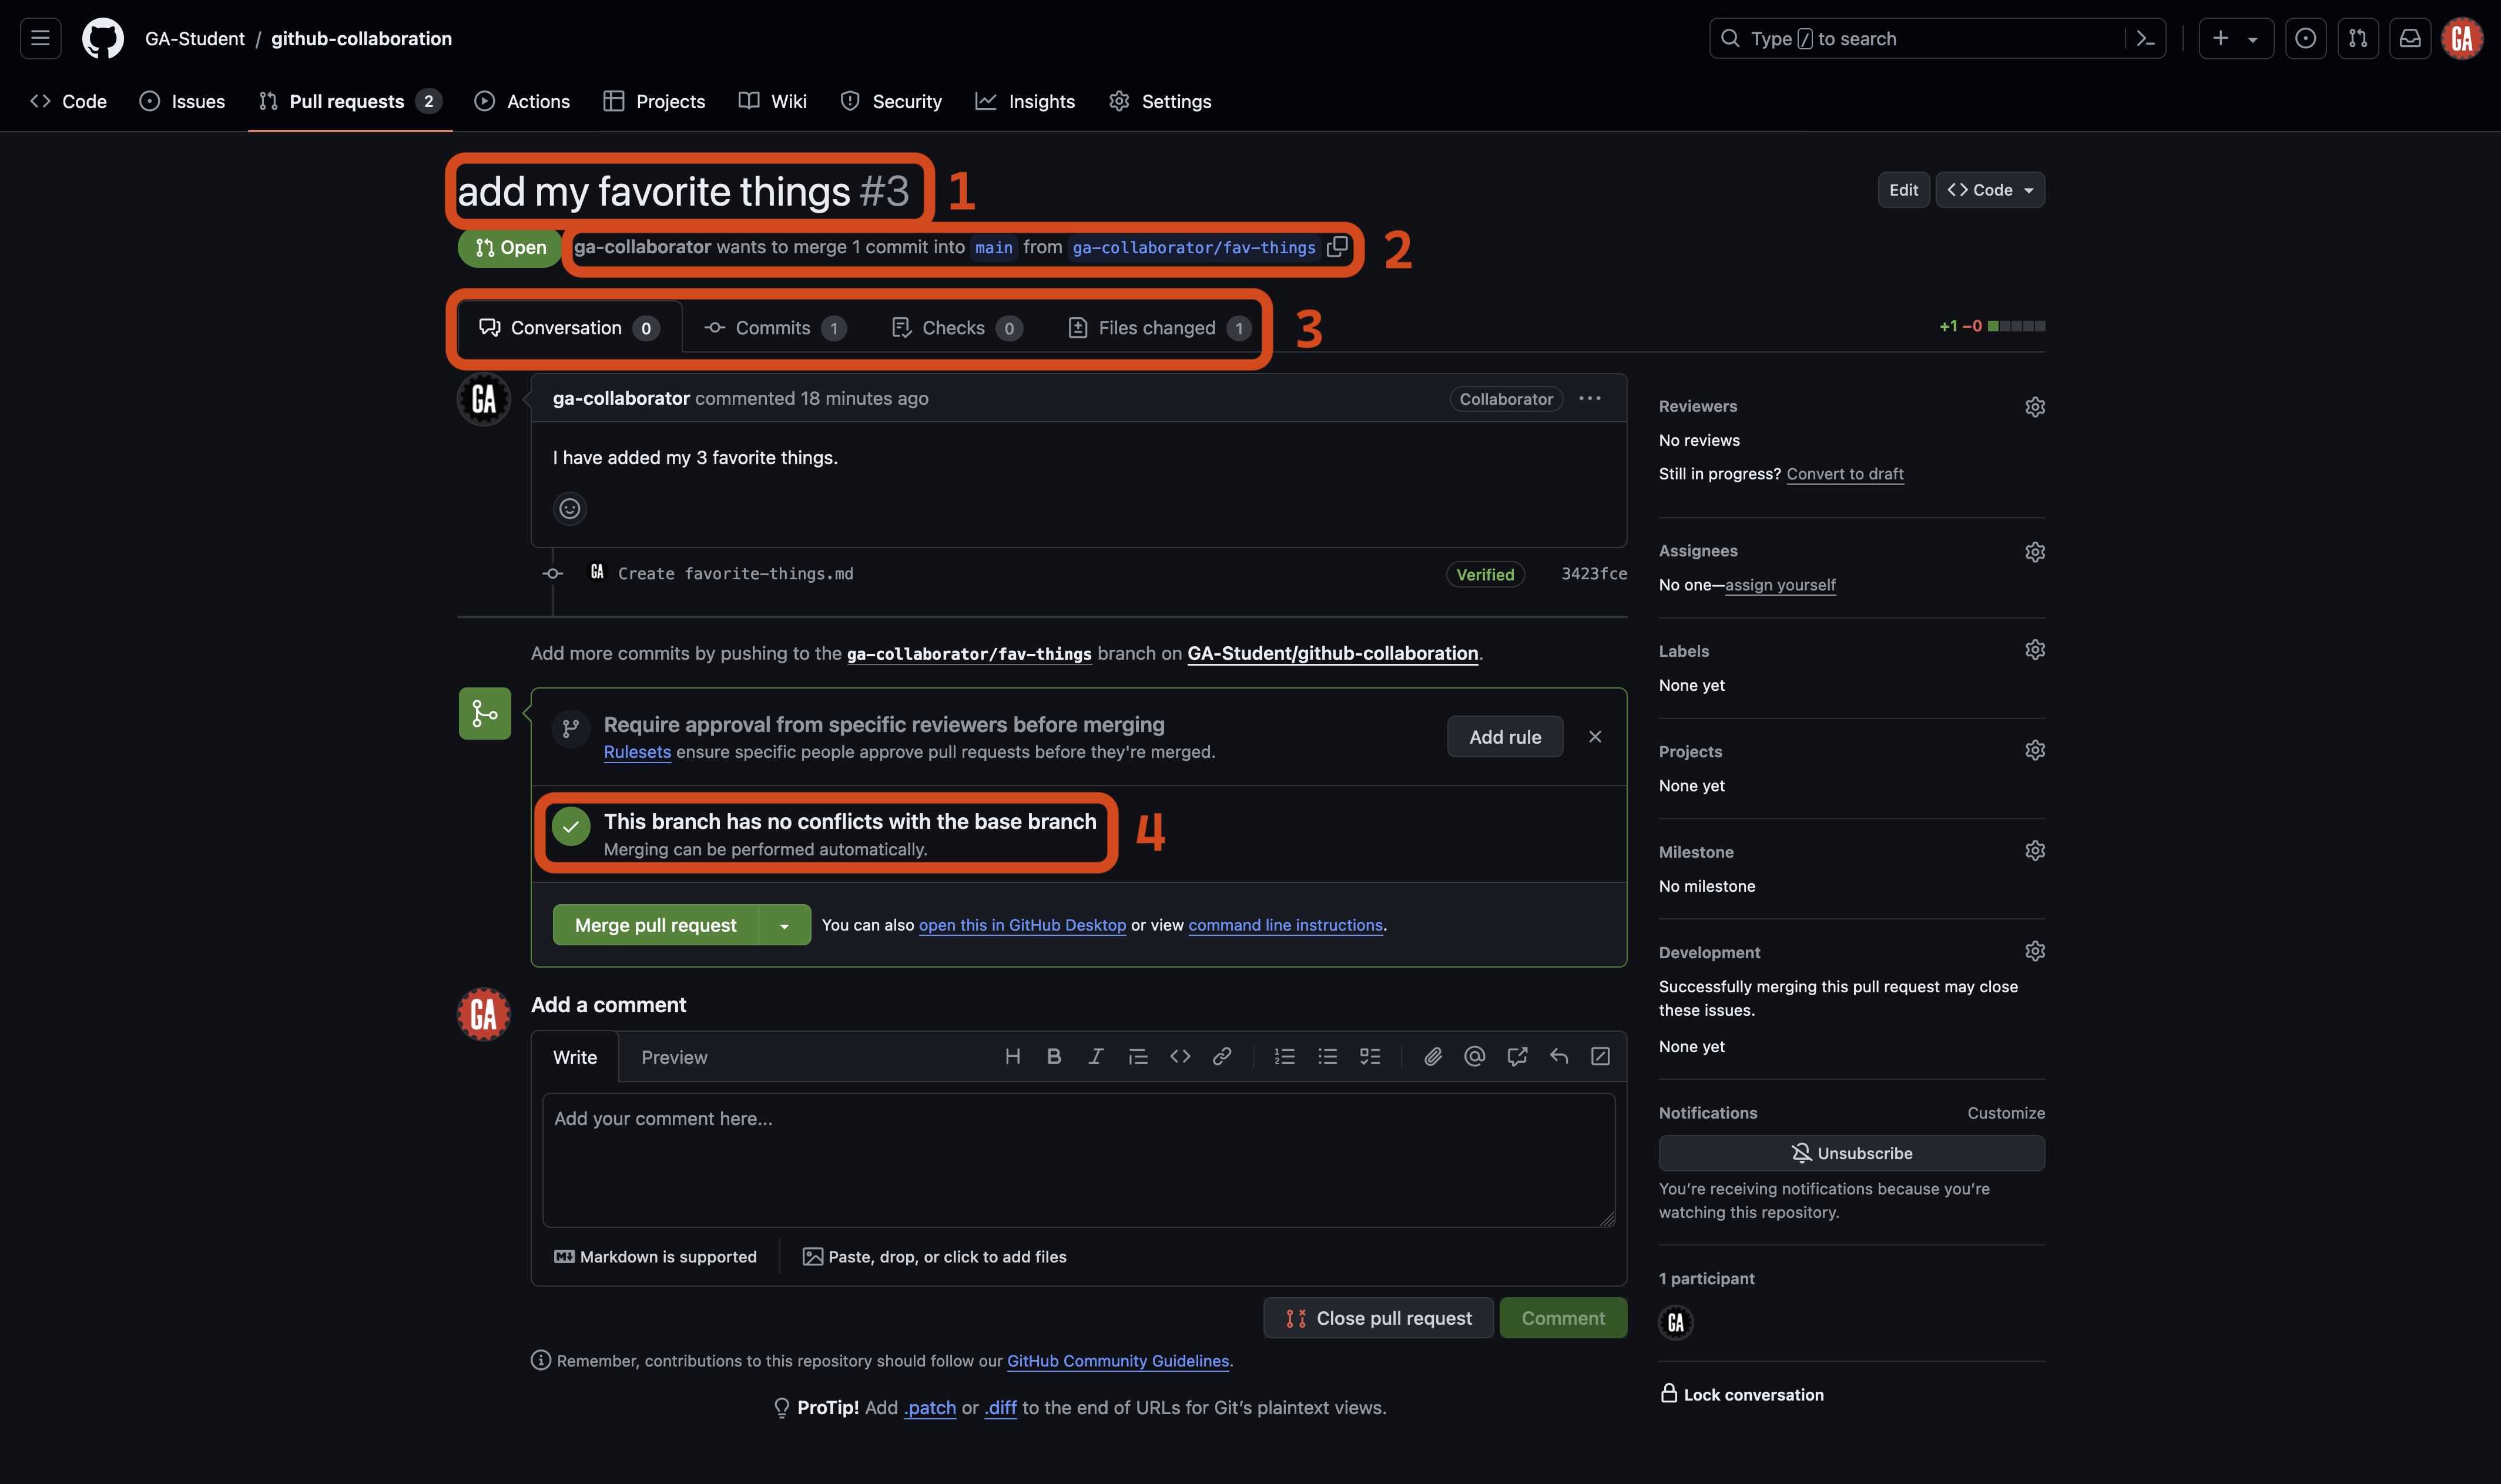Insert a task list in the comment
The width and height of the screenshot is (2501, 1484).
1370,1056
